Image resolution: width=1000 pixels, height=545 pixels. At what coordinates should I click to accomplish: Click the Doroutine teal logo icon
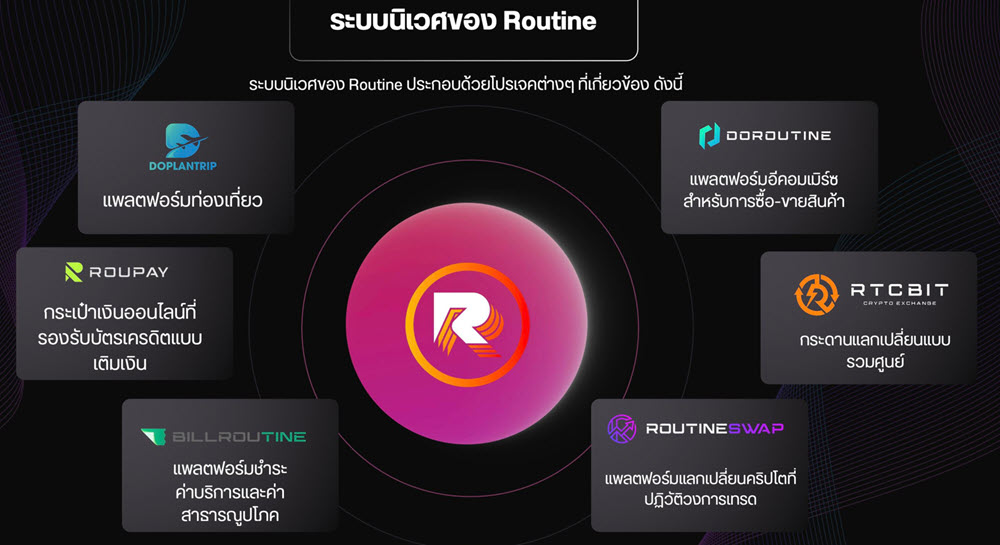point(709,136)
